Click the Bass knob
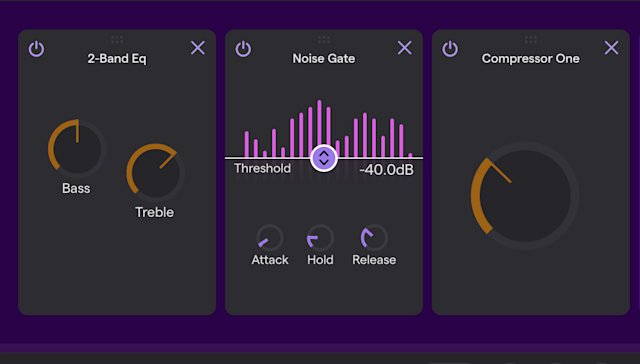This screenshot has height=364, width=640. point(77,149)
